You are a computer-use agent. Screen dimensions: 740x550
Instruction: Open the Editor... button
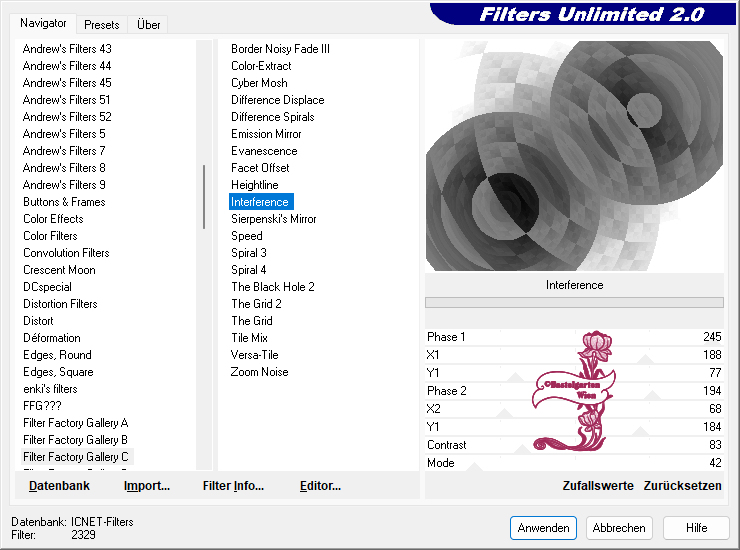pyautogui.click(x=320, y=486)
